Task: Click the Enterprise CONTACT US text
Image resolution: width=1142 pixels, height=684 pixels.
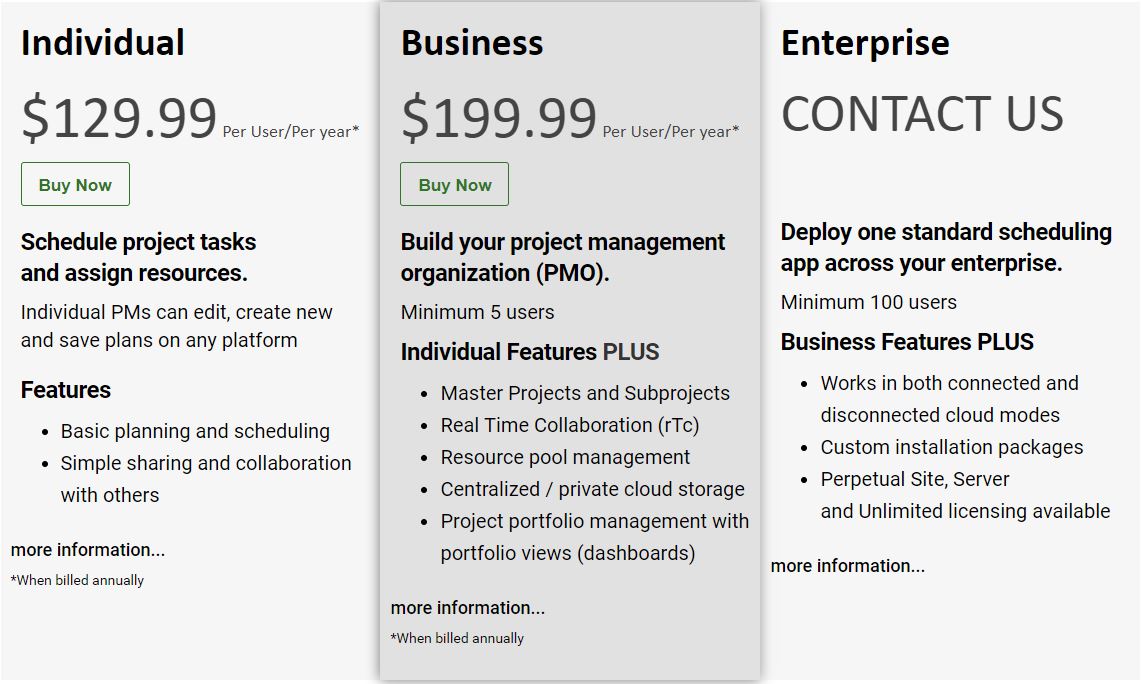Action: pyautogui.click(x=922, y=114)
